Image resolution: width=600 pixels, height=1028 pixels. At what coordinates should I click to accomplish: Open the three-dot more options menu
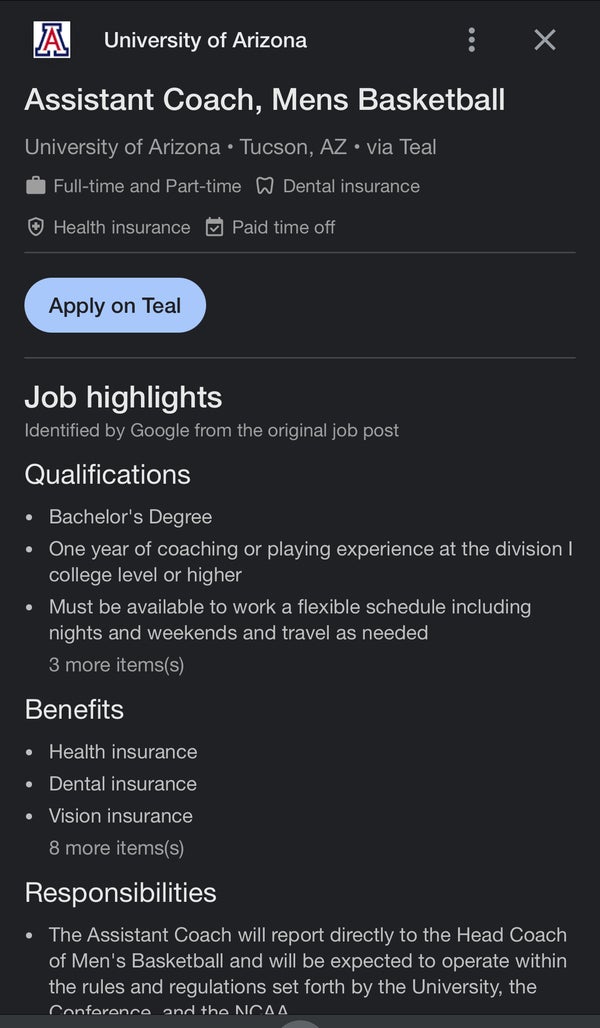(x=471, y=40)
